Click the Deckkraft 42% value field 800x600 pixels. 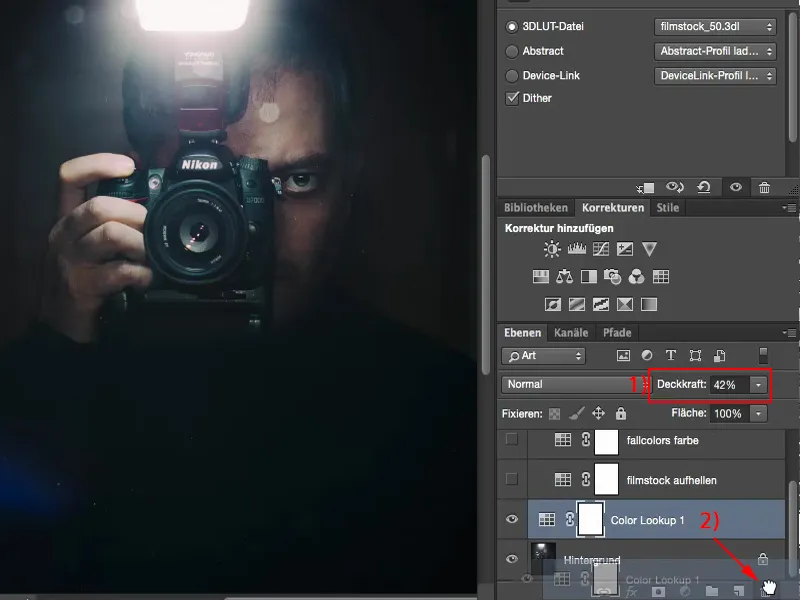click(x=730, y=385)
